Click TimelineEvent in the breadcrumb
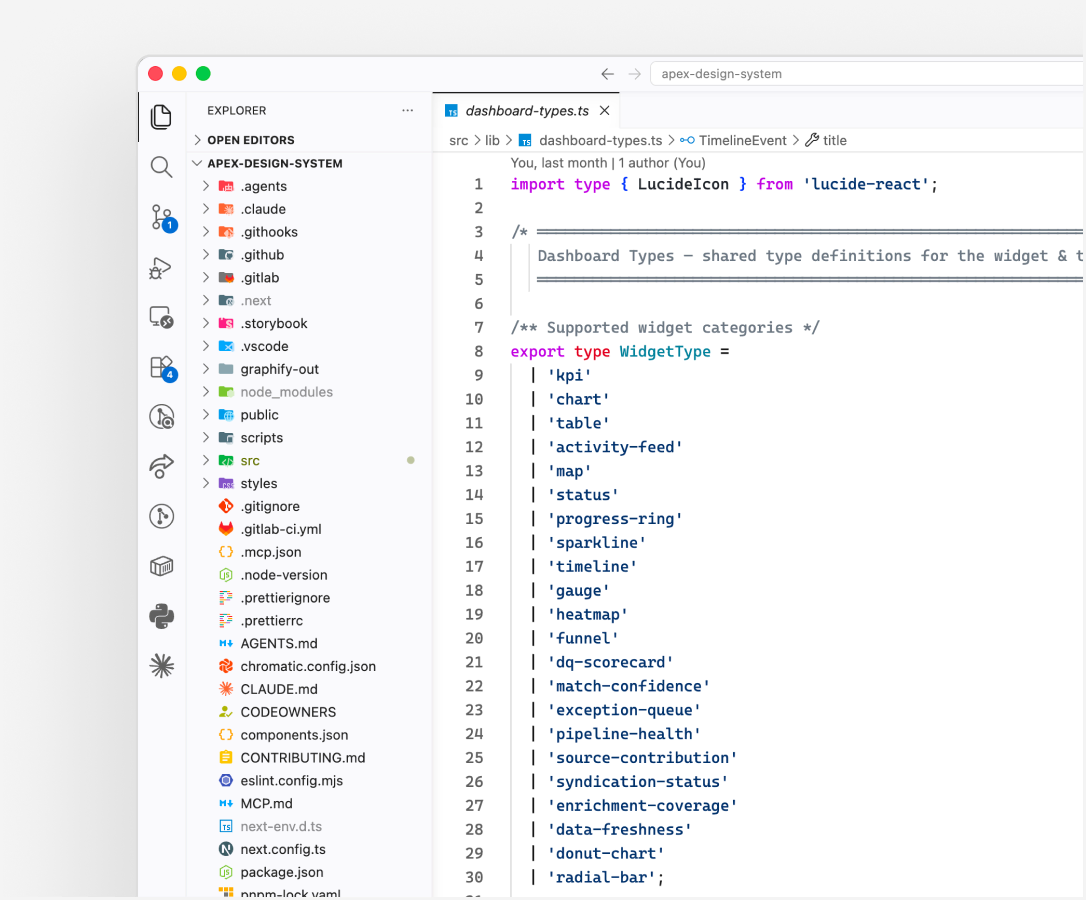The height and width of the screenshot is (900, 1086). (x=742, y=141)
